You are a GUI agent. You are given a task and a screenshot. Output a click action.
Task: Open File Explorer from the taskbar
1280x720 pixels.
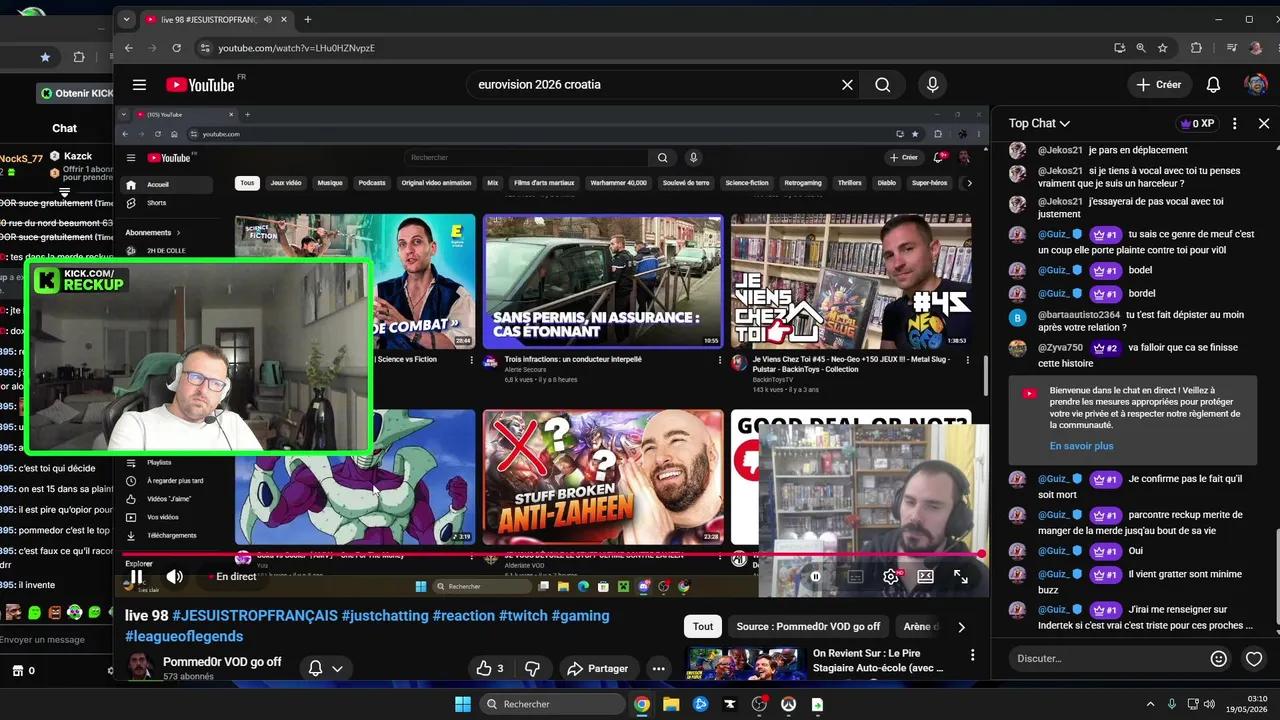pos(671,704)
